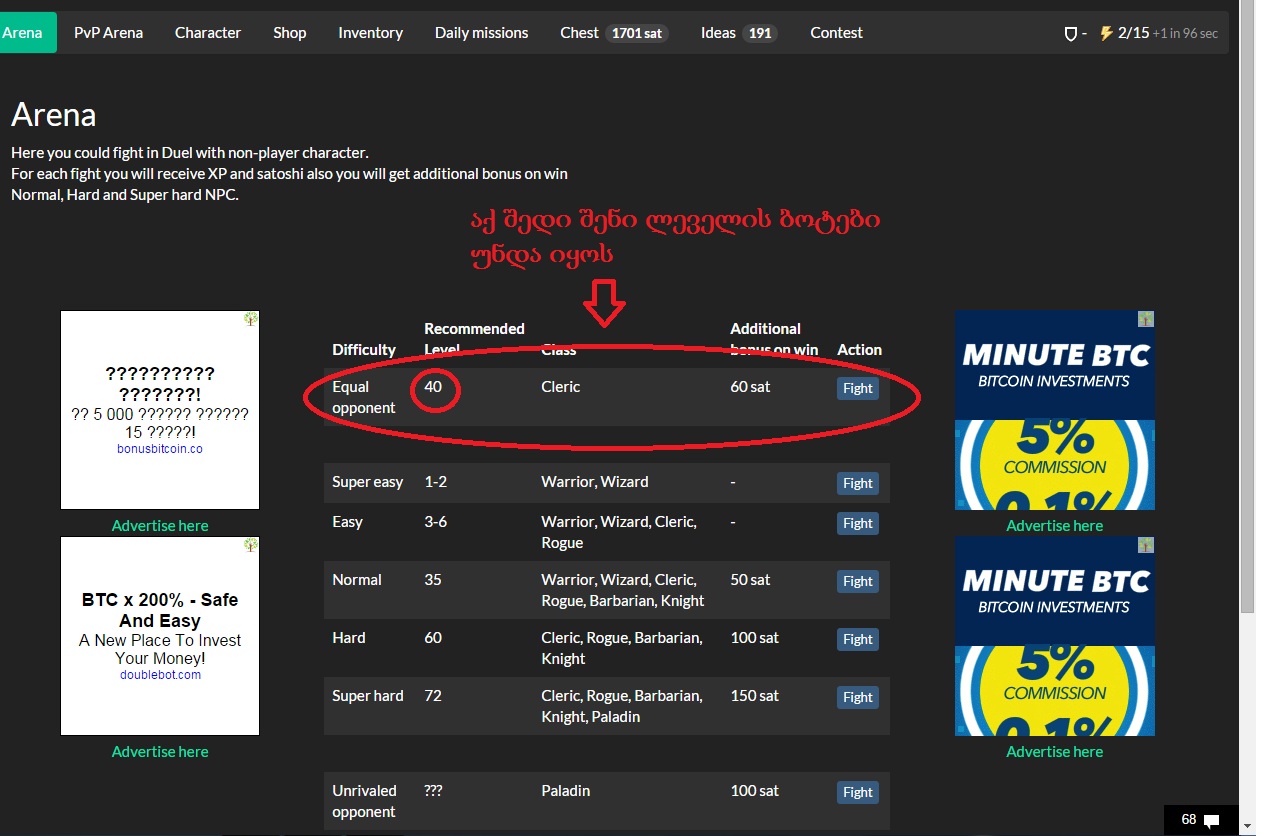
Task: Click Advertise here below the lower Minute BTC ad
Action: pos(1055,752)
